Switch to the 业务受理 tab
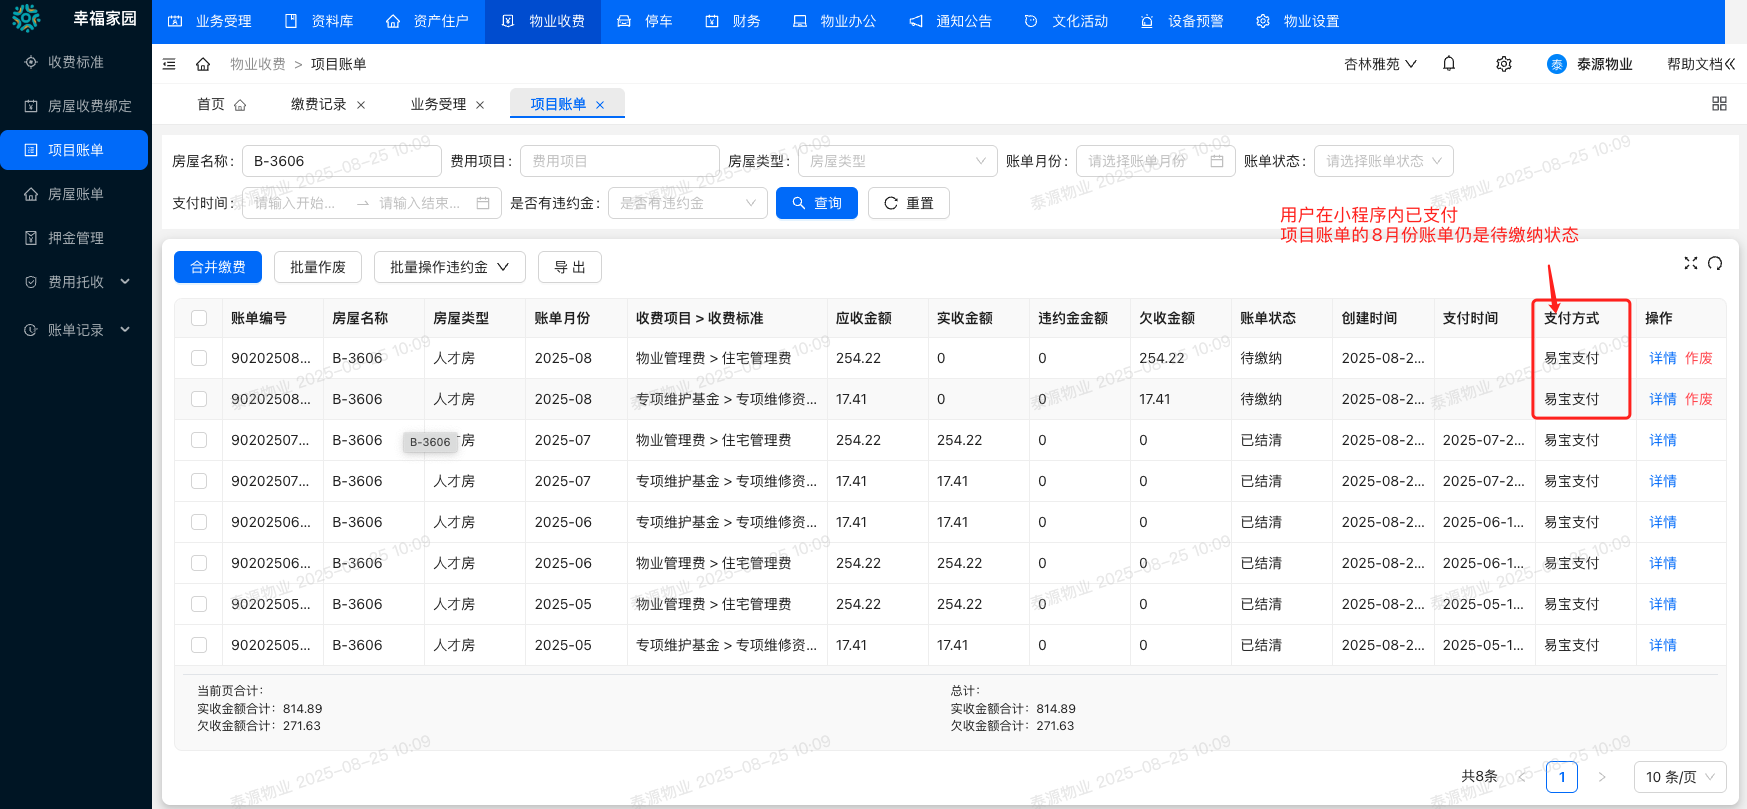1747x809 pixels. (x=438, y=104)
